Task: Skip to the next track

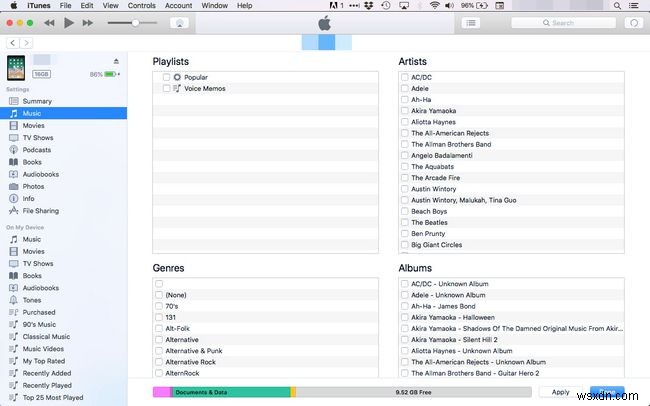Action: (x=87, y=23)
